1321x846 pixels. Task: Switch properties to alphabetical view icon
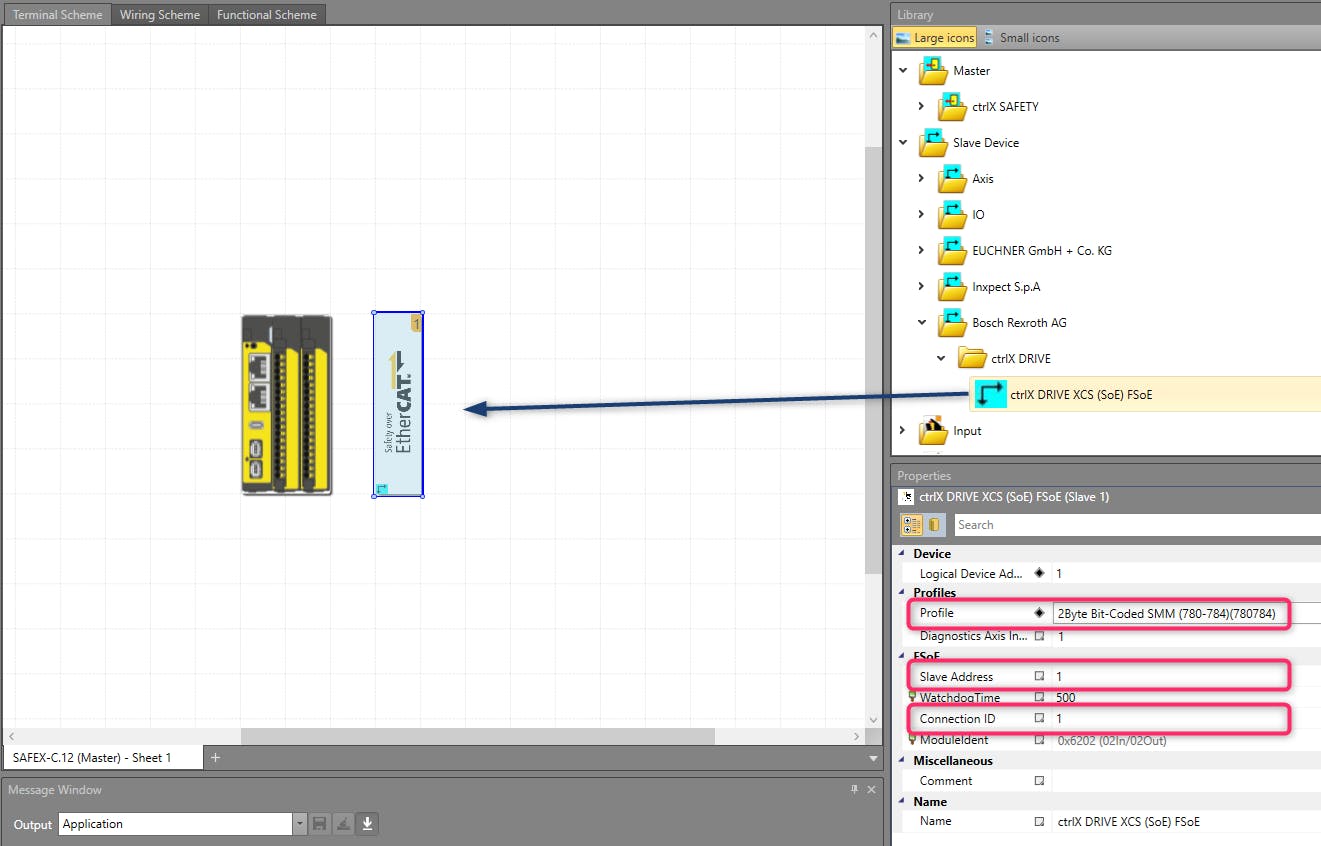[x=935, y=525]
